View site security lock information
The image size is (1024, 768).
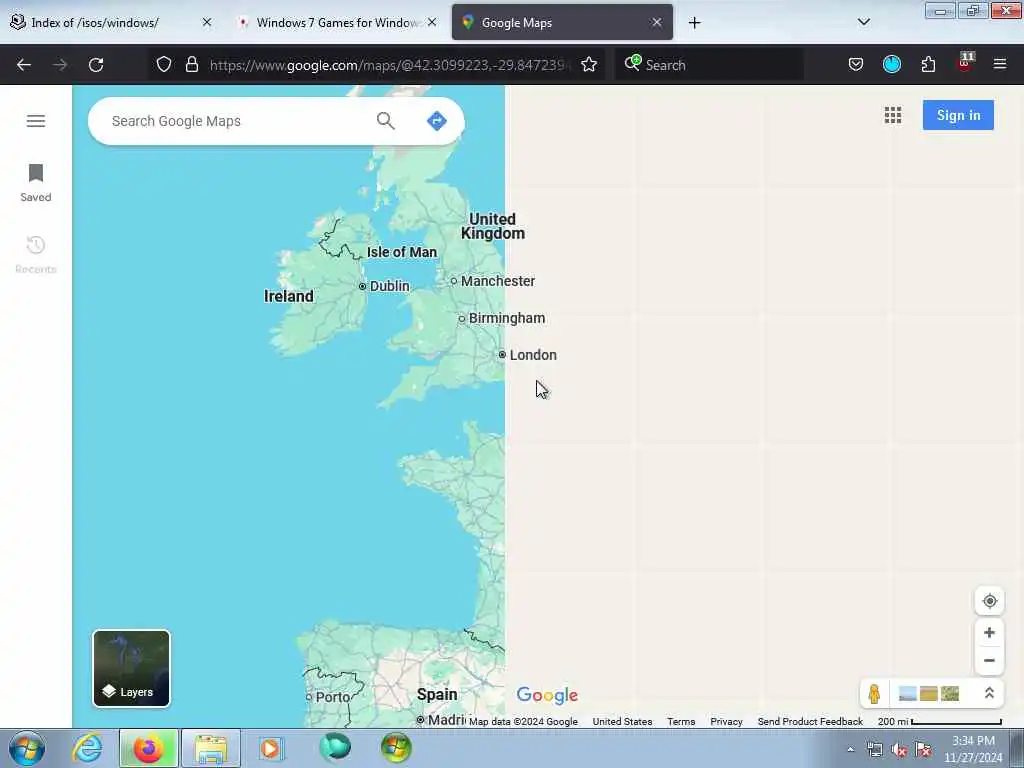[191, 65]
